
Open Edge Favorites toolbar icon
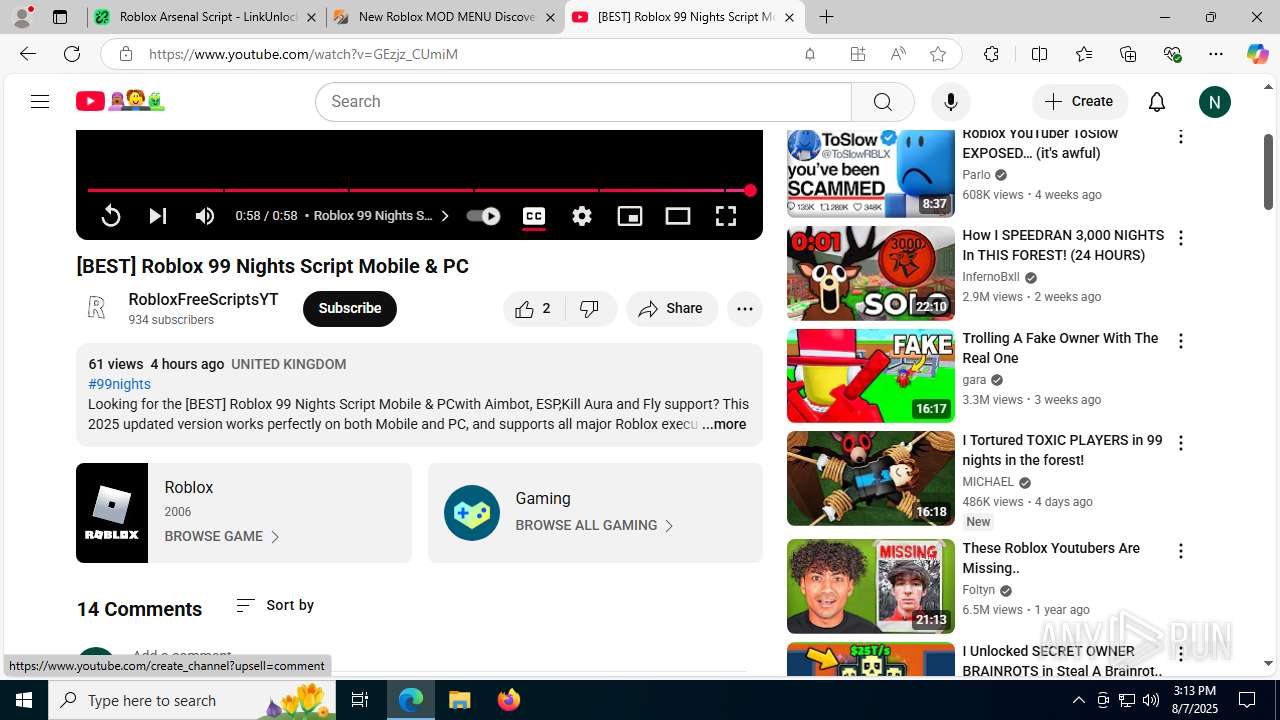[x=1084, y=54]
